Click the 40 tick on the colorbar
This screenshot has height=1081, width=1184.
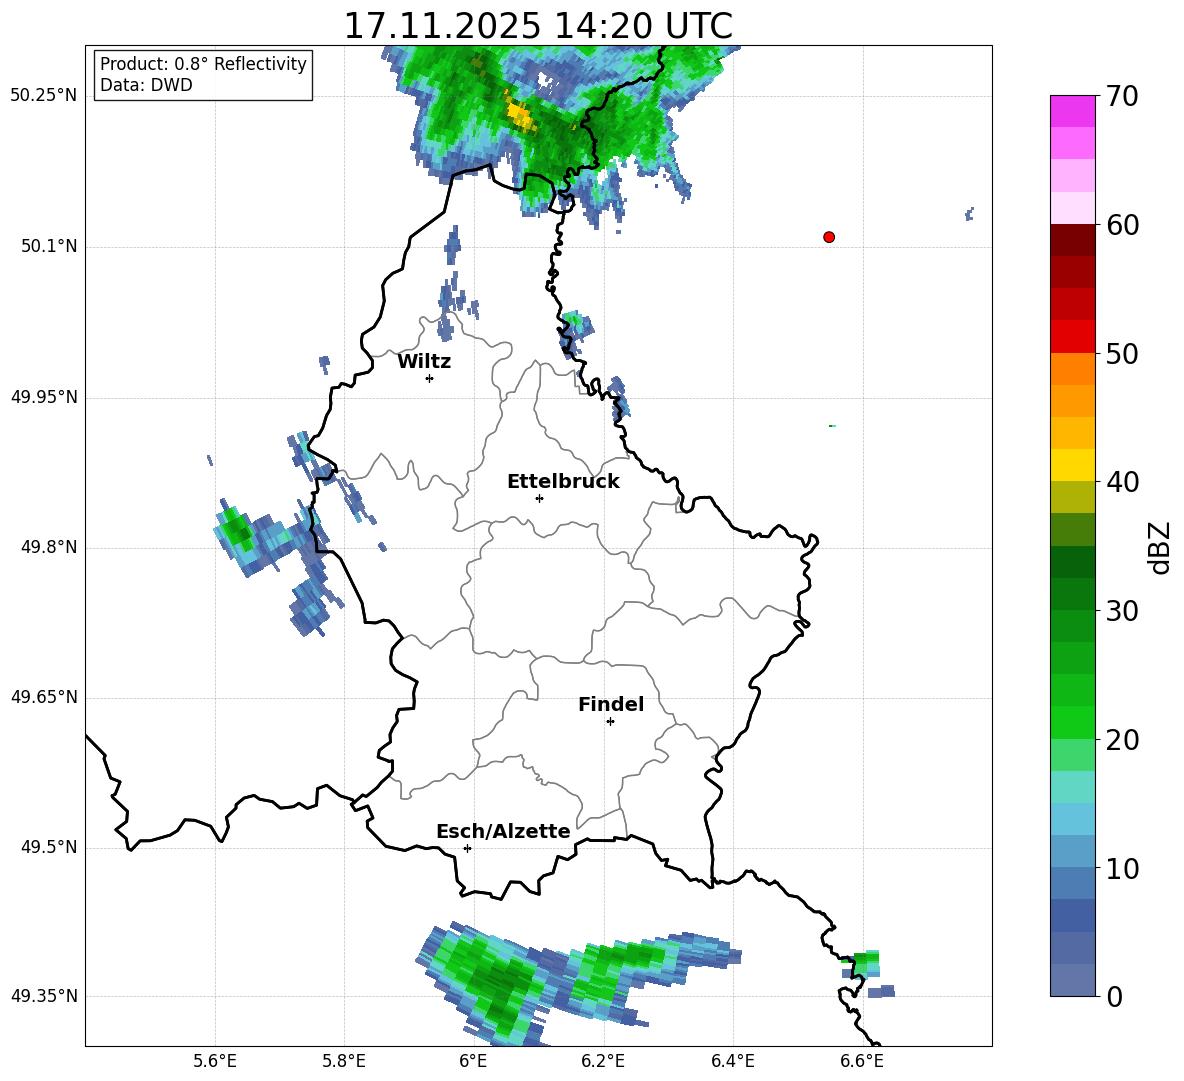[1122, 482]
